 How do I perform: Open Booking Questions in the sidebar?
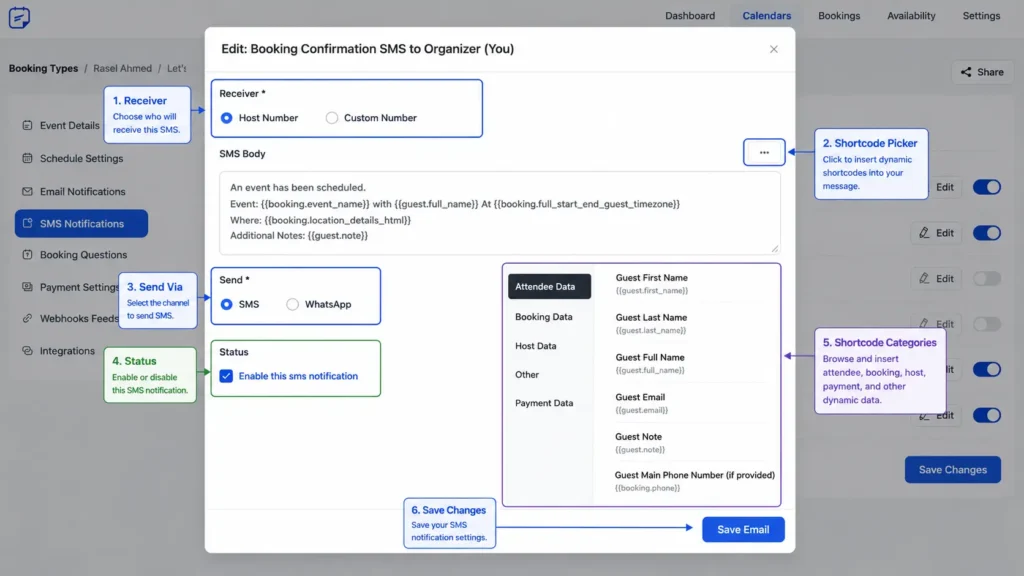point(81,255)
